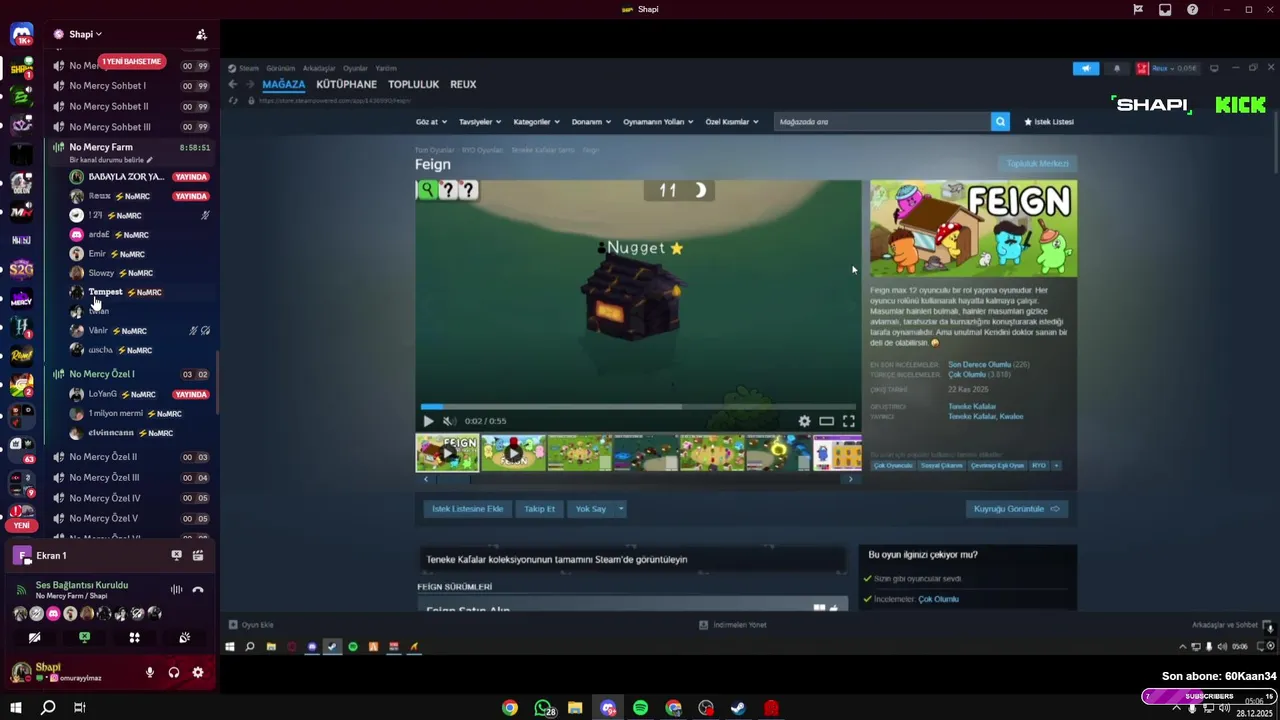Stop streaming icon on the Ekran 1 row

(177, 555)
